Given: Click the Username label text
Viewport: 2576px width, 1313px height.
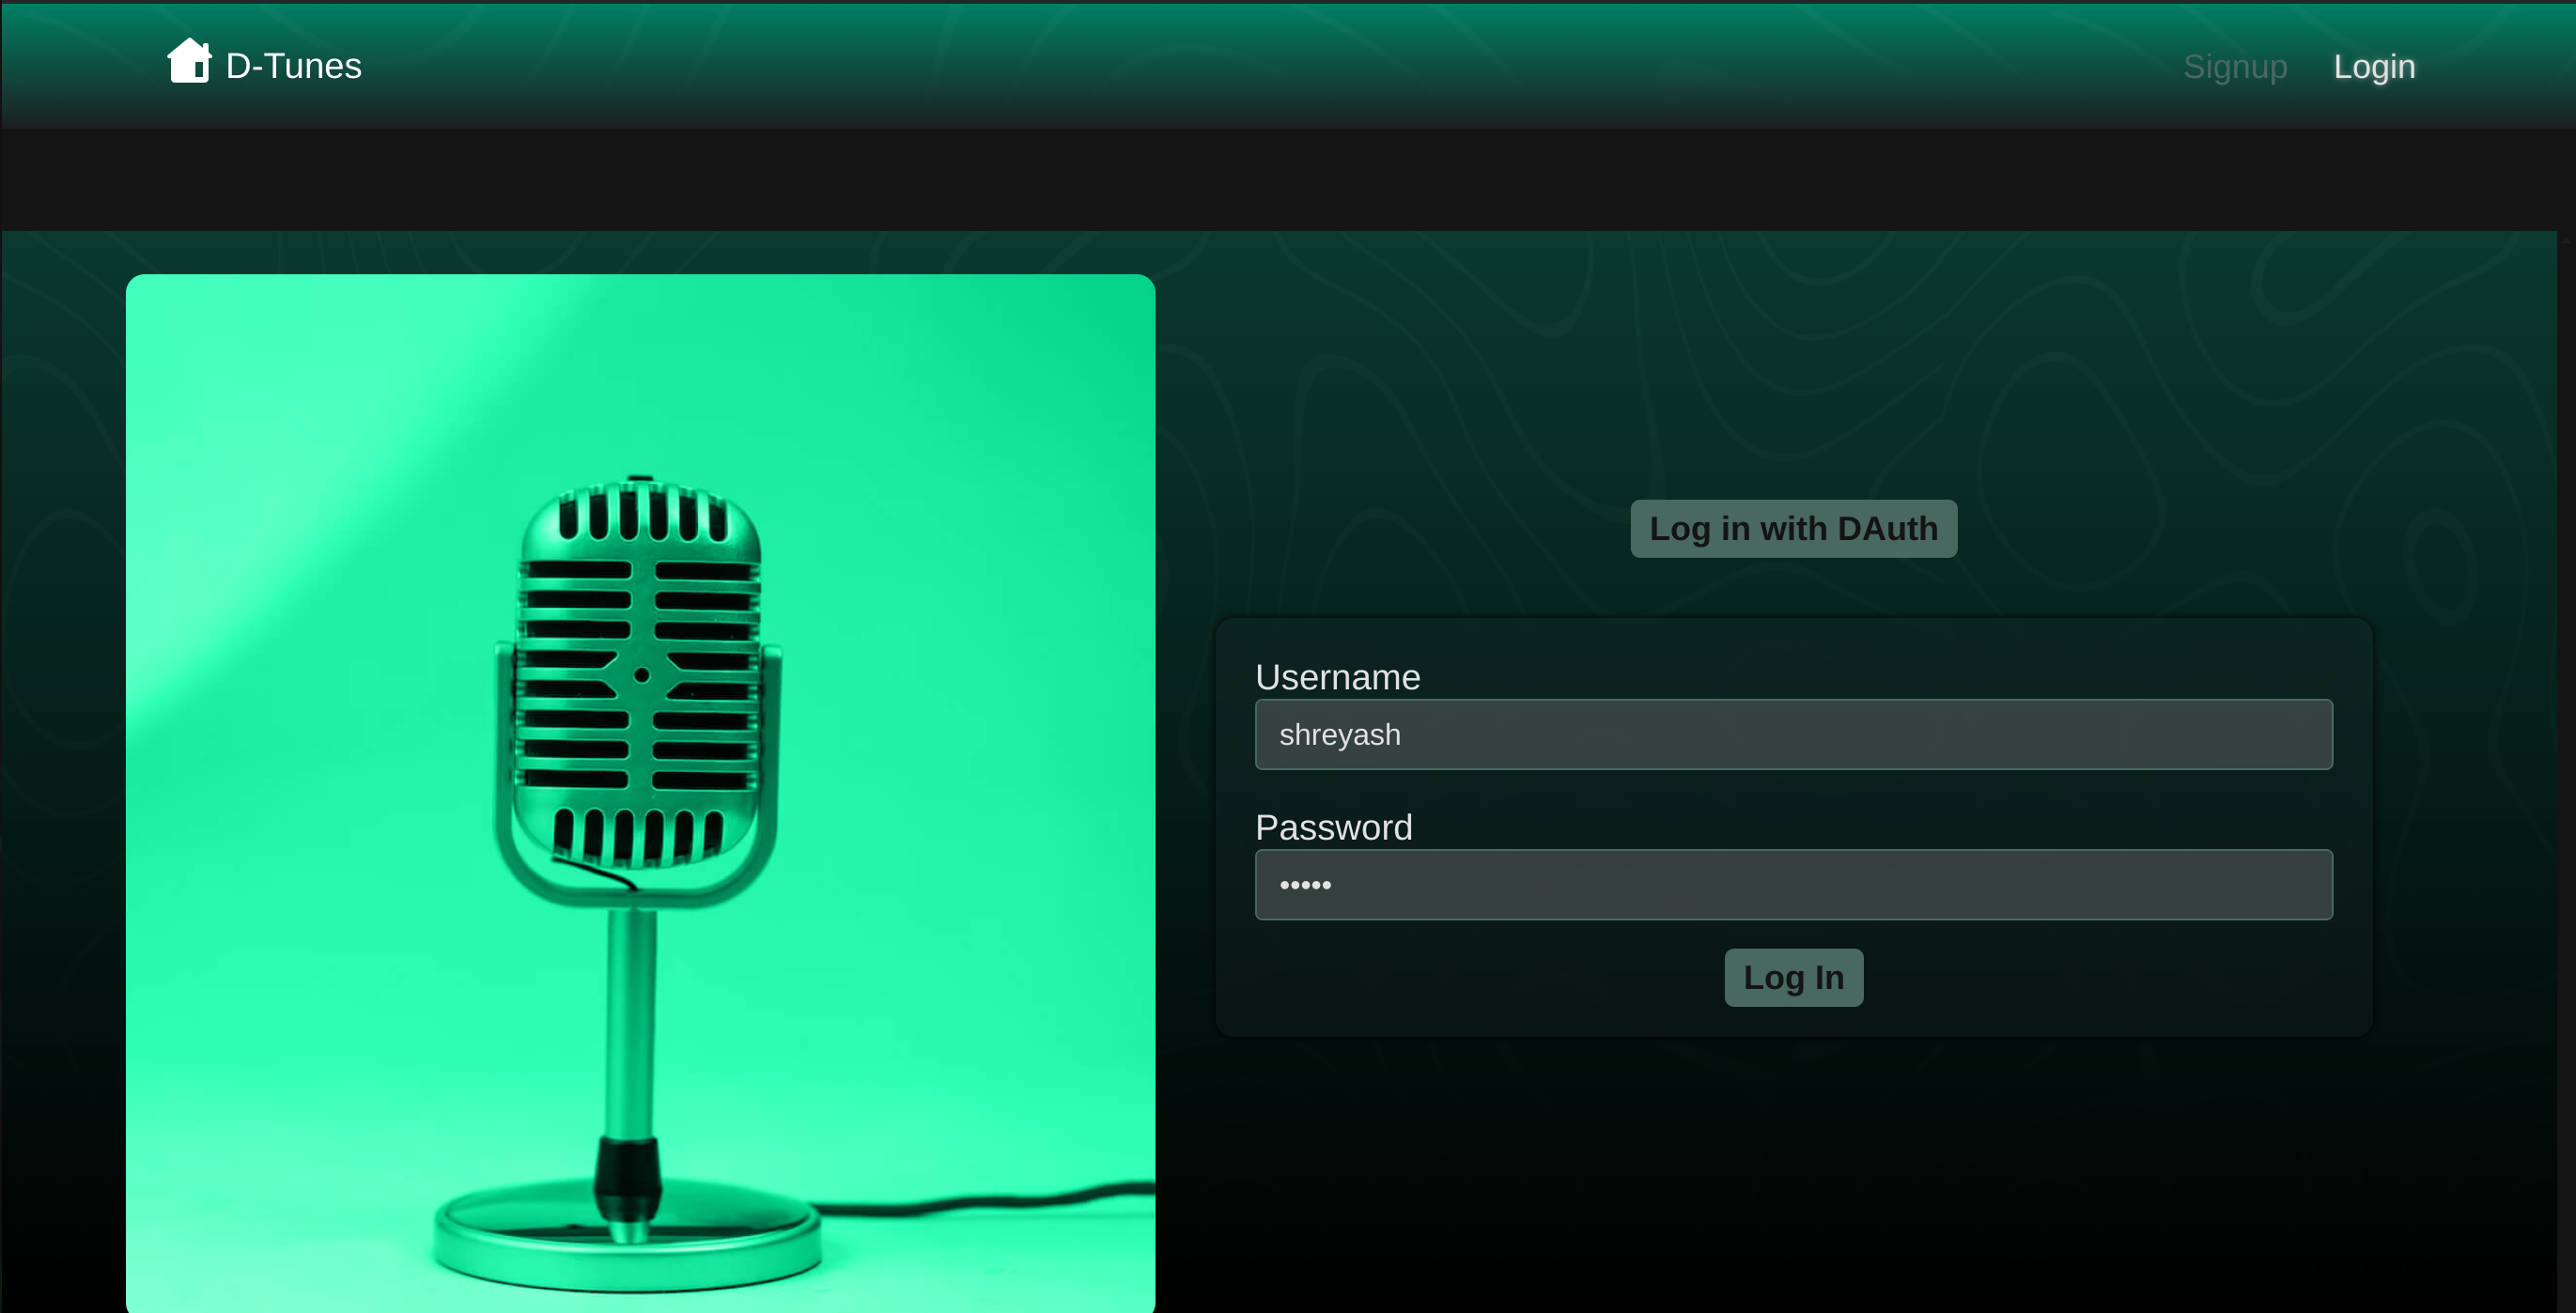Looking at the screenshot, I should (1337, 677).
